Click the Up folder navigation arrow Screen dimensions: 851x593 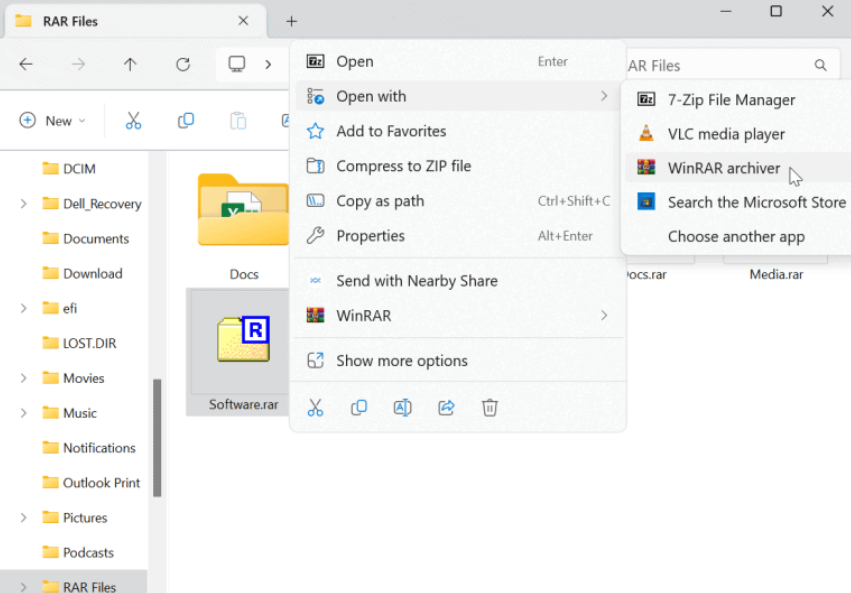(x=130, y=64)
